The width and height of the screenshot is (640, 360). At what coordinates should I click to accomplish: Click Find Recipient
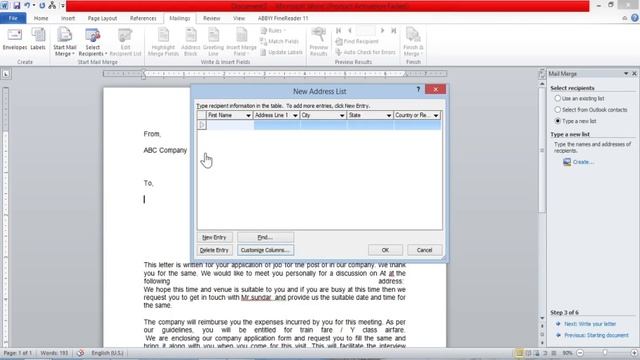coord(357,41)
